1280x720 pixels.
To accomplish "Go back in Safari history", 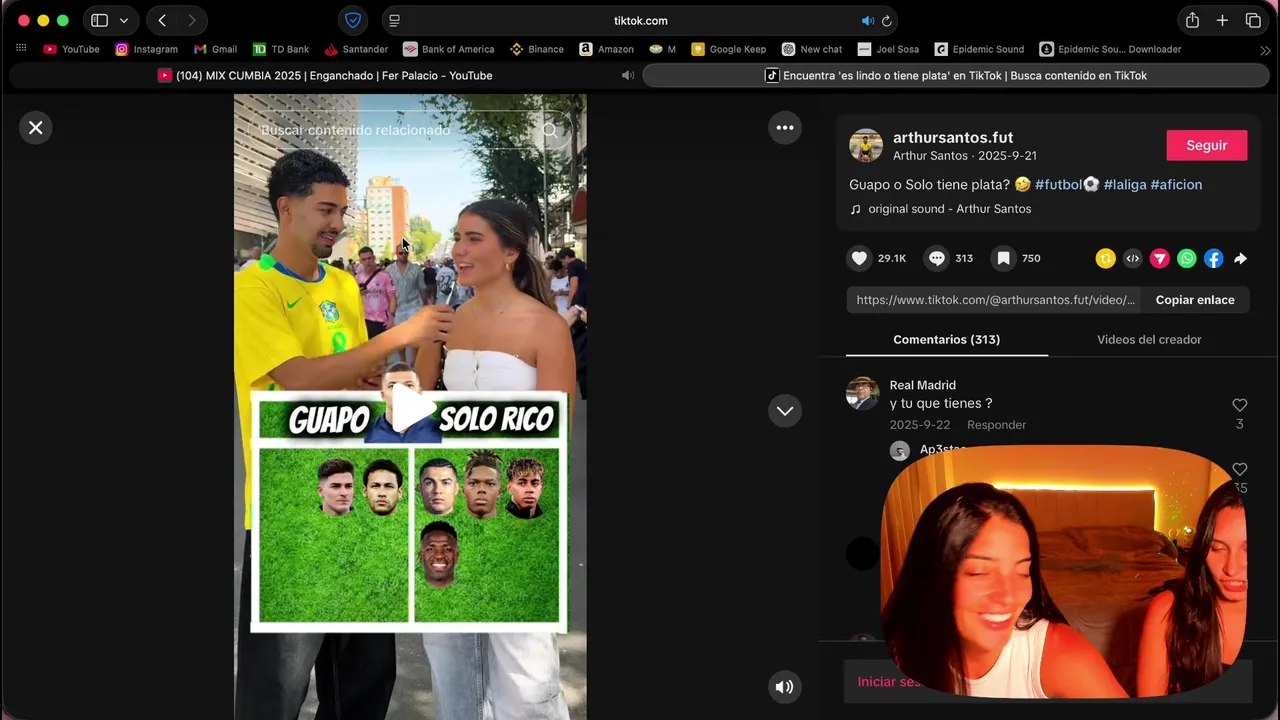I will pyautogui.click(x=162, y=20).
